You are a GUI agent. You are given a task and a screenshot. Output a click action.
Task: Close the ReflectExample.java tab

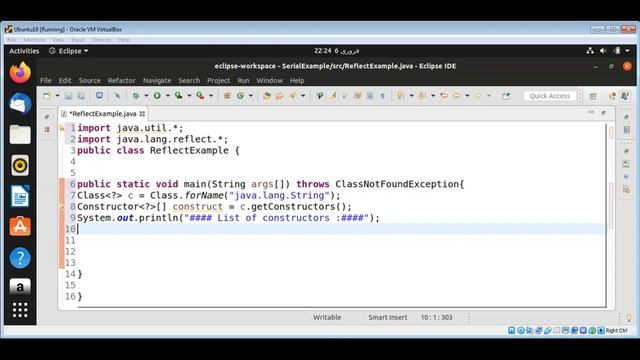[142, 113]
